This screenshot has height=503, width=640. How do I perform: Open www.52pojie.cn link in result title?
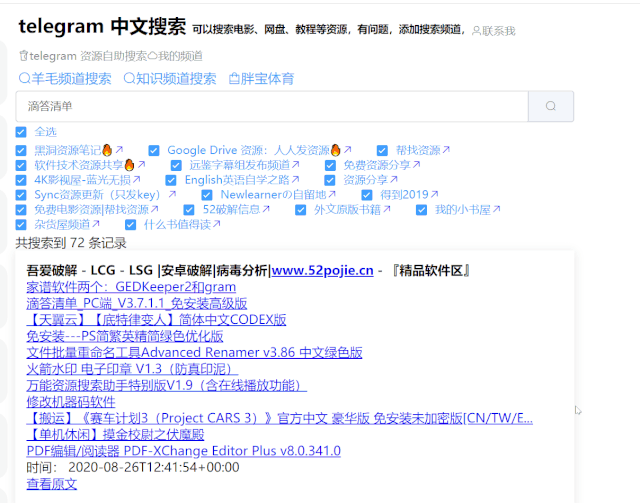[x=322, y=270]
